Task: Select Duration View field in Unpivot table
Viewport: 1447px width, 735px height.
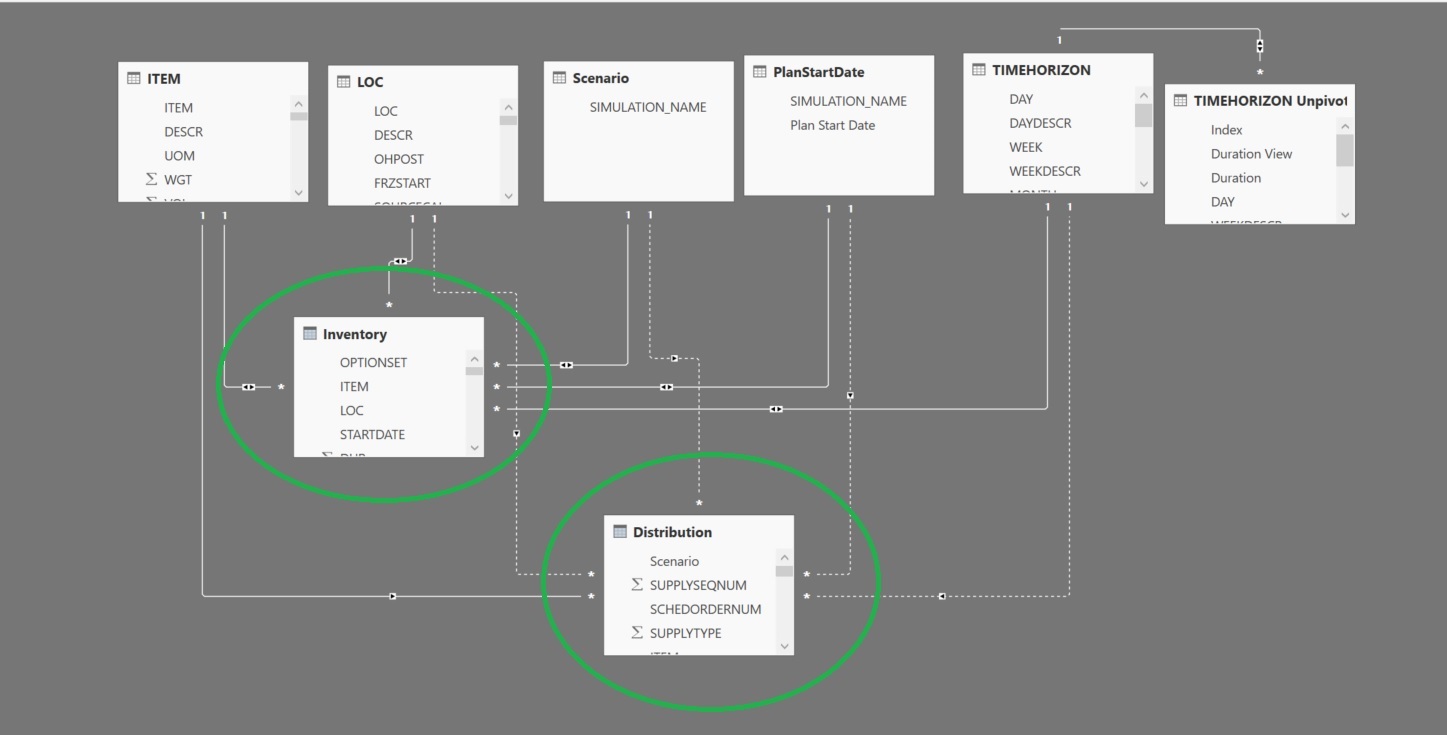Action: [1251, 154]
